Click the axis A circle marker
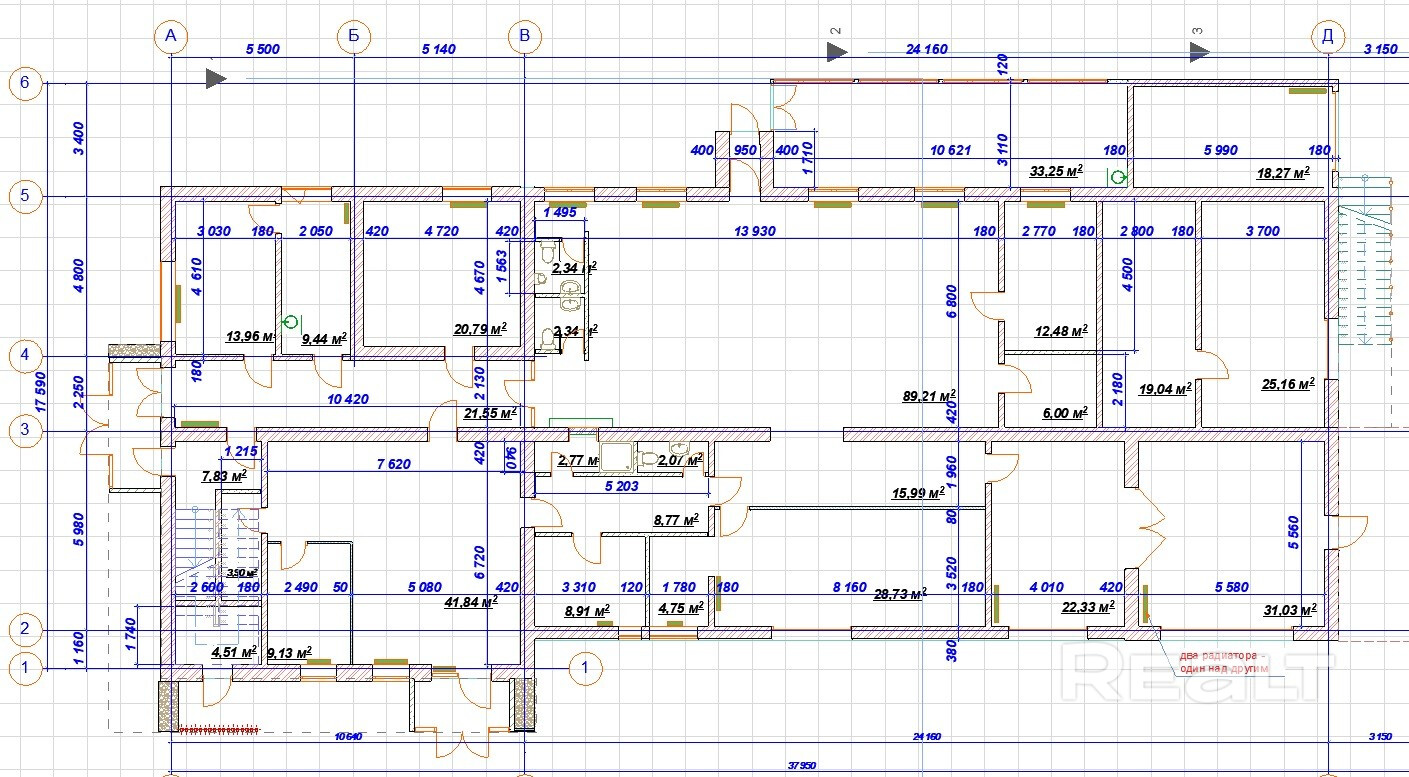Screen dimensions: 1409x777 click(x=171, y=38)
